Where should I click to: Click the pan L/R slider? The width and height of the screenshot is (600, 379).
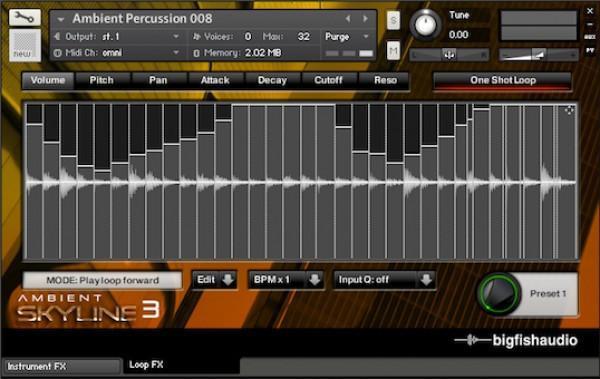click(449, 55)
